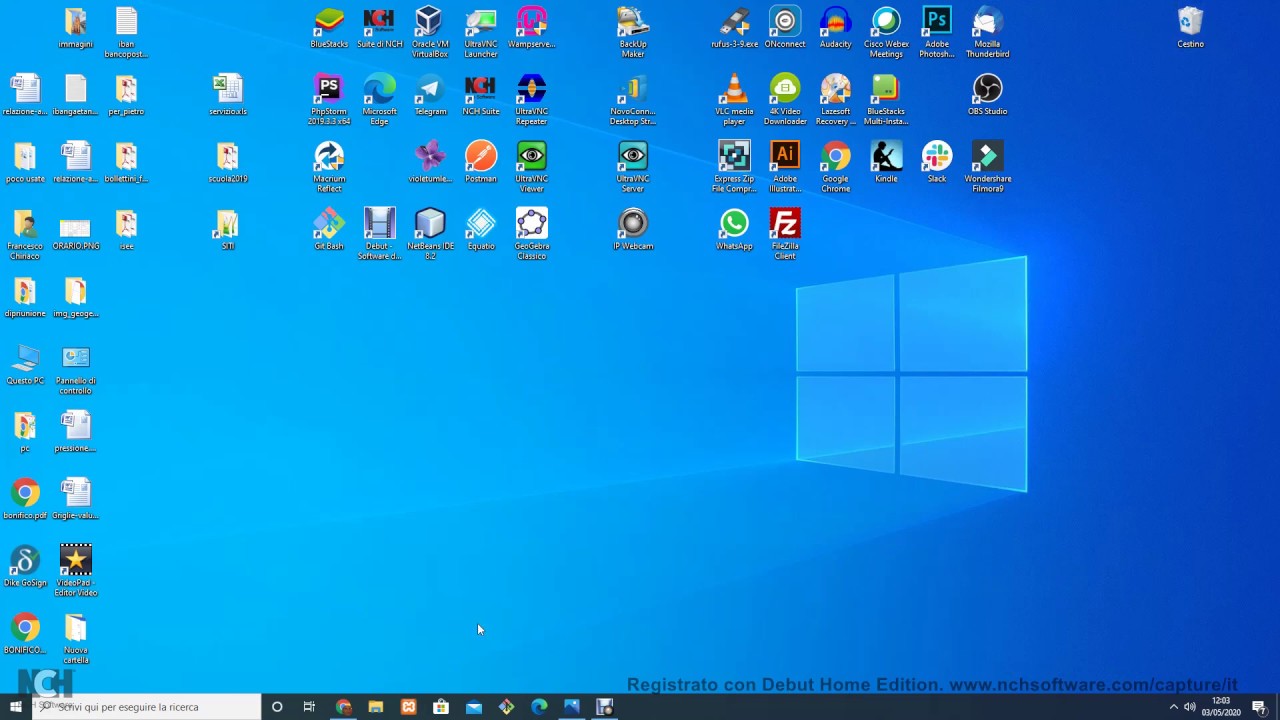Open GeoGebra Classico icon
This screenshot has height=720, width=1280.
[x=531, y=233]
